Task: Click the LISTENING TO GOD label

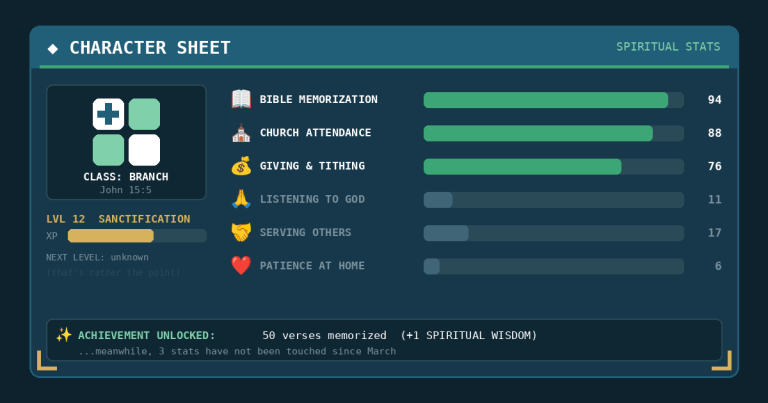Action: tap(312, 199)
